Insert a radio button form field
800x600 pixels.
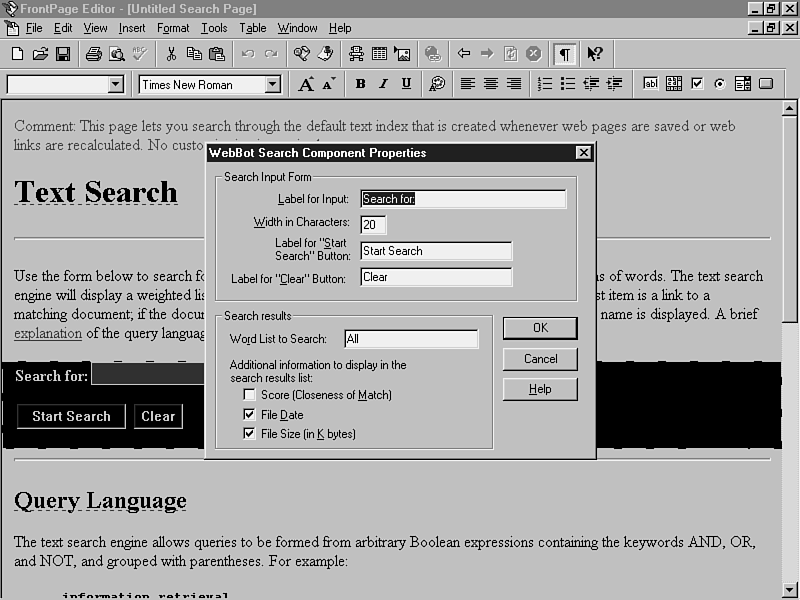(x=720, y=84)
